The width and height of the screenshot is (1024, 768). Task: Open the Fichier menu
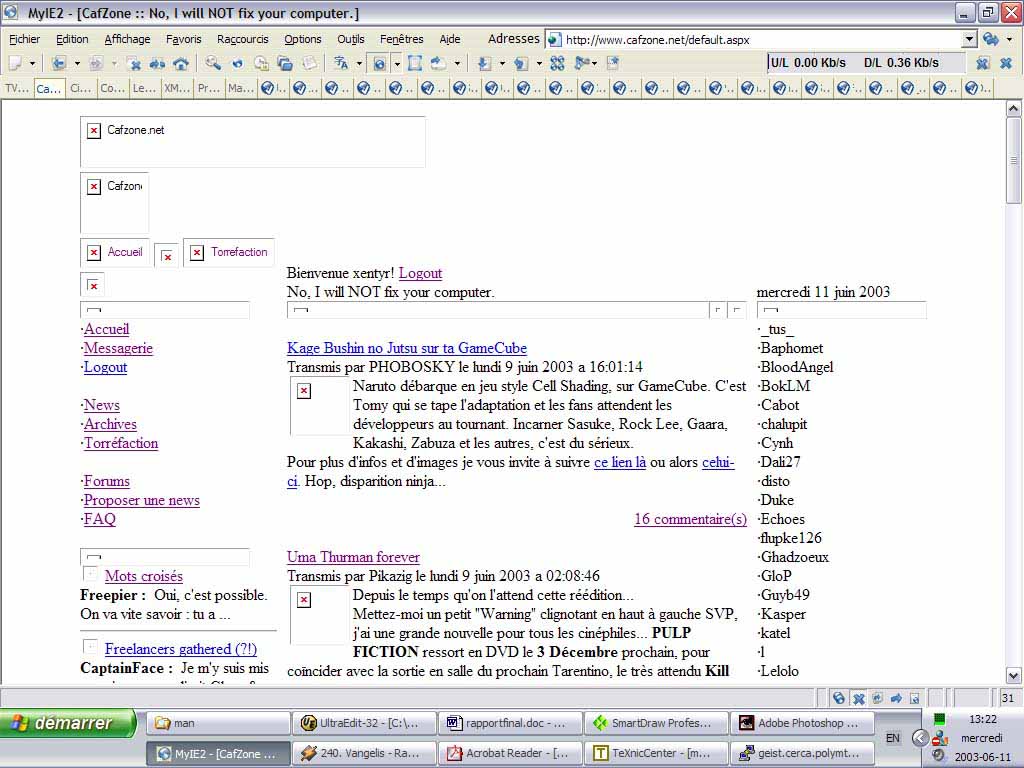tap(24, 39)
